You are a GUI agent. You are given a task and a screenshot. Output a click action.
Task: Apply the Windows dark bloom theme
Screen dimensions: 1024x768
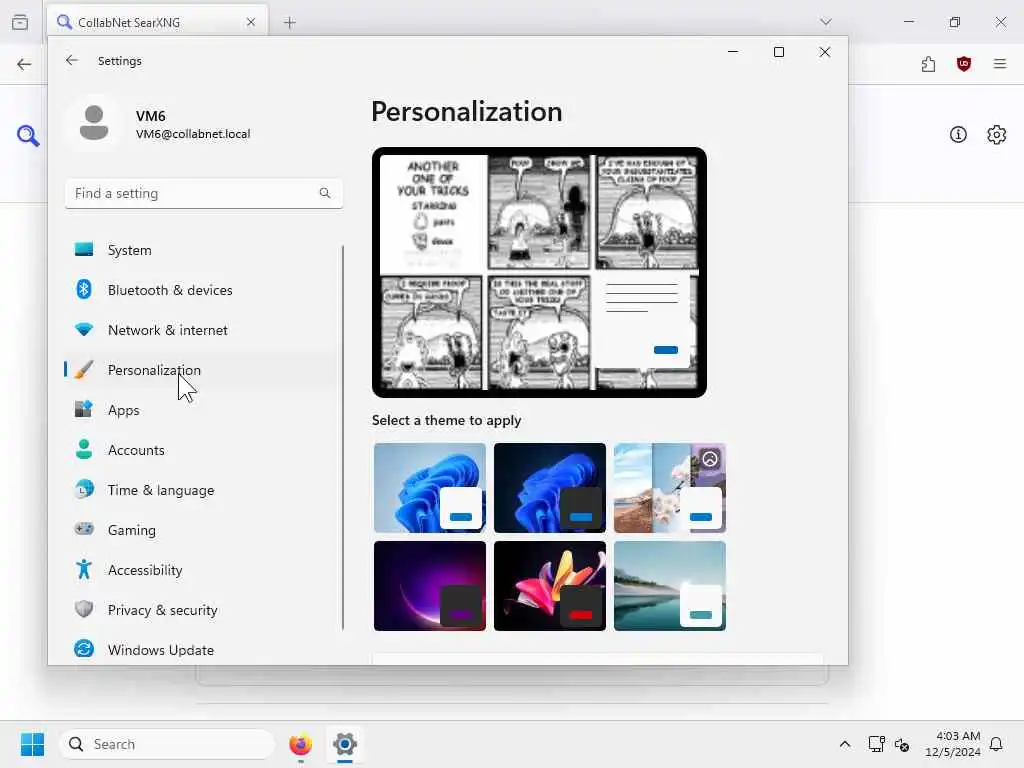tap(550, 488)
